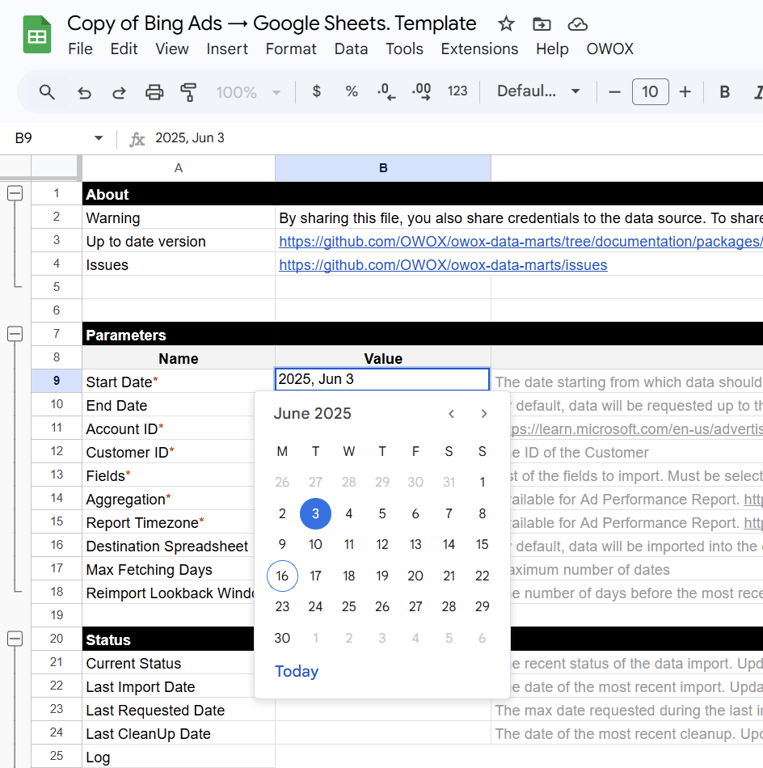Select row 21 header
Image resolution: width=763 pixels, height=768 pixels.
[56, 662]
